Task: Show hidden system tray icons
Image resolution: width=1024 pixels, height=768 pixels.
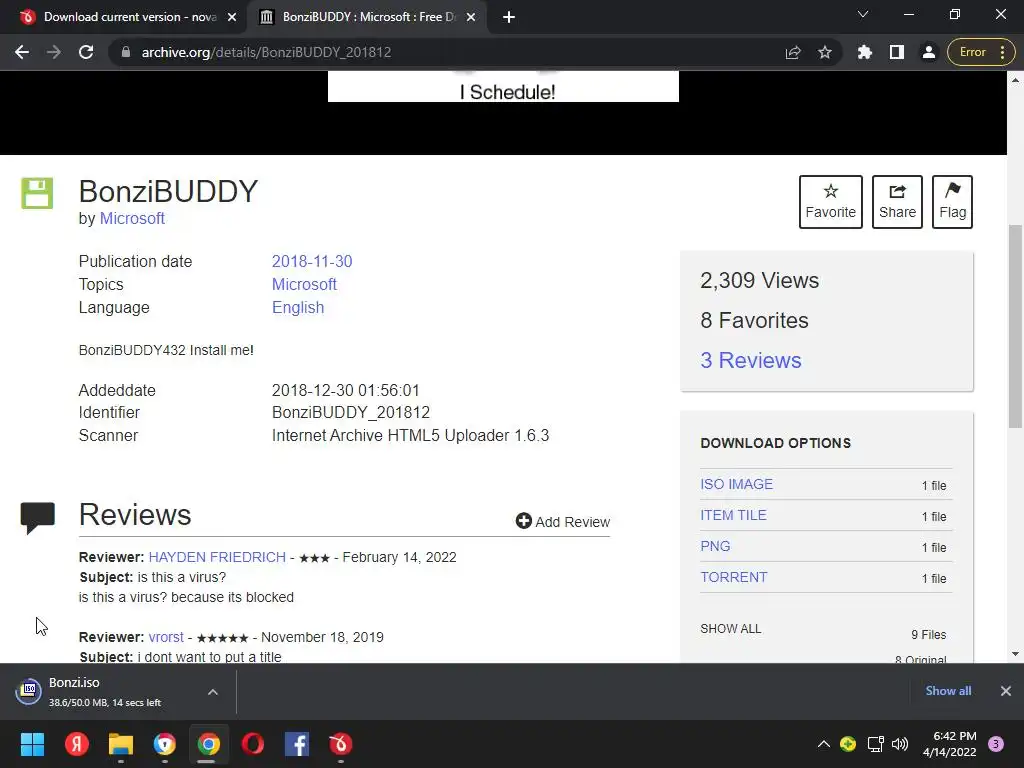Action: (x=824, y=744)
